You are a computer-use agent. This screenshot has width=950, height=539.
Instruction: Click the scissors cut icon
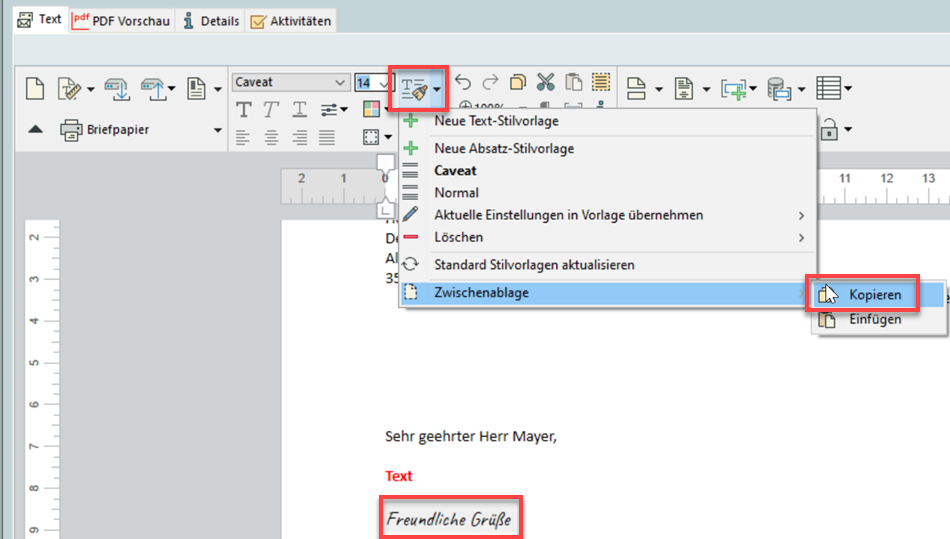[x=545, y=83]
